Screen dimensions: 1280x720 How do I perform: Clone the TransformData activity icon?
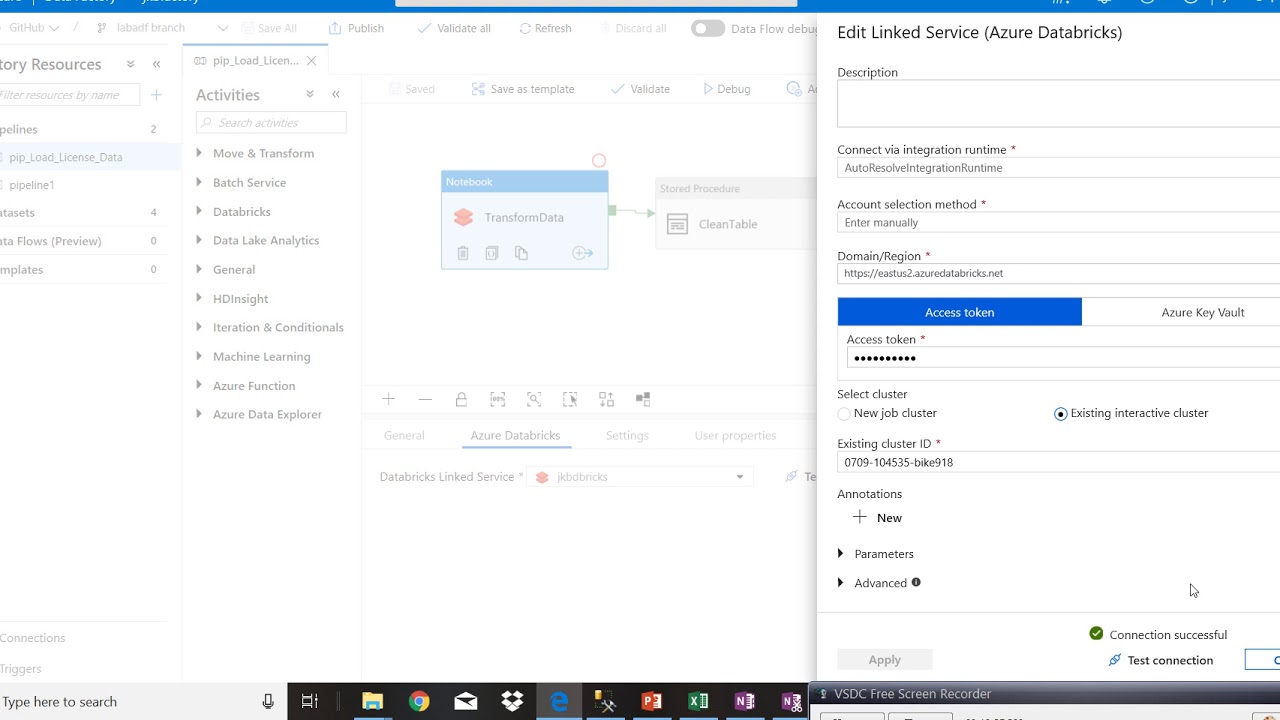[x=521, y=253]
